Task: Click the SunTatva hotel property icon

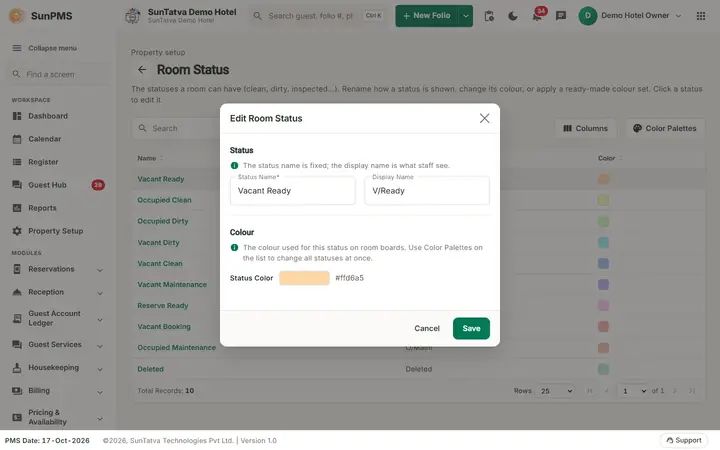Action: pos(133,16)
